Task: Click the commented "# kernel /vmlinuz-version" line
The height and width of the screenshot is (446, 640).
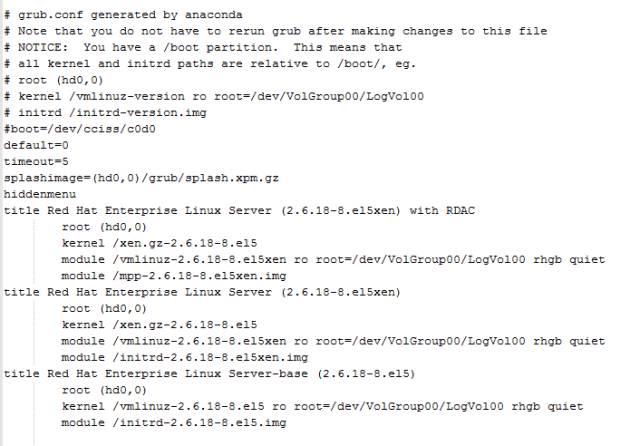Action: (x=201, y=94)
